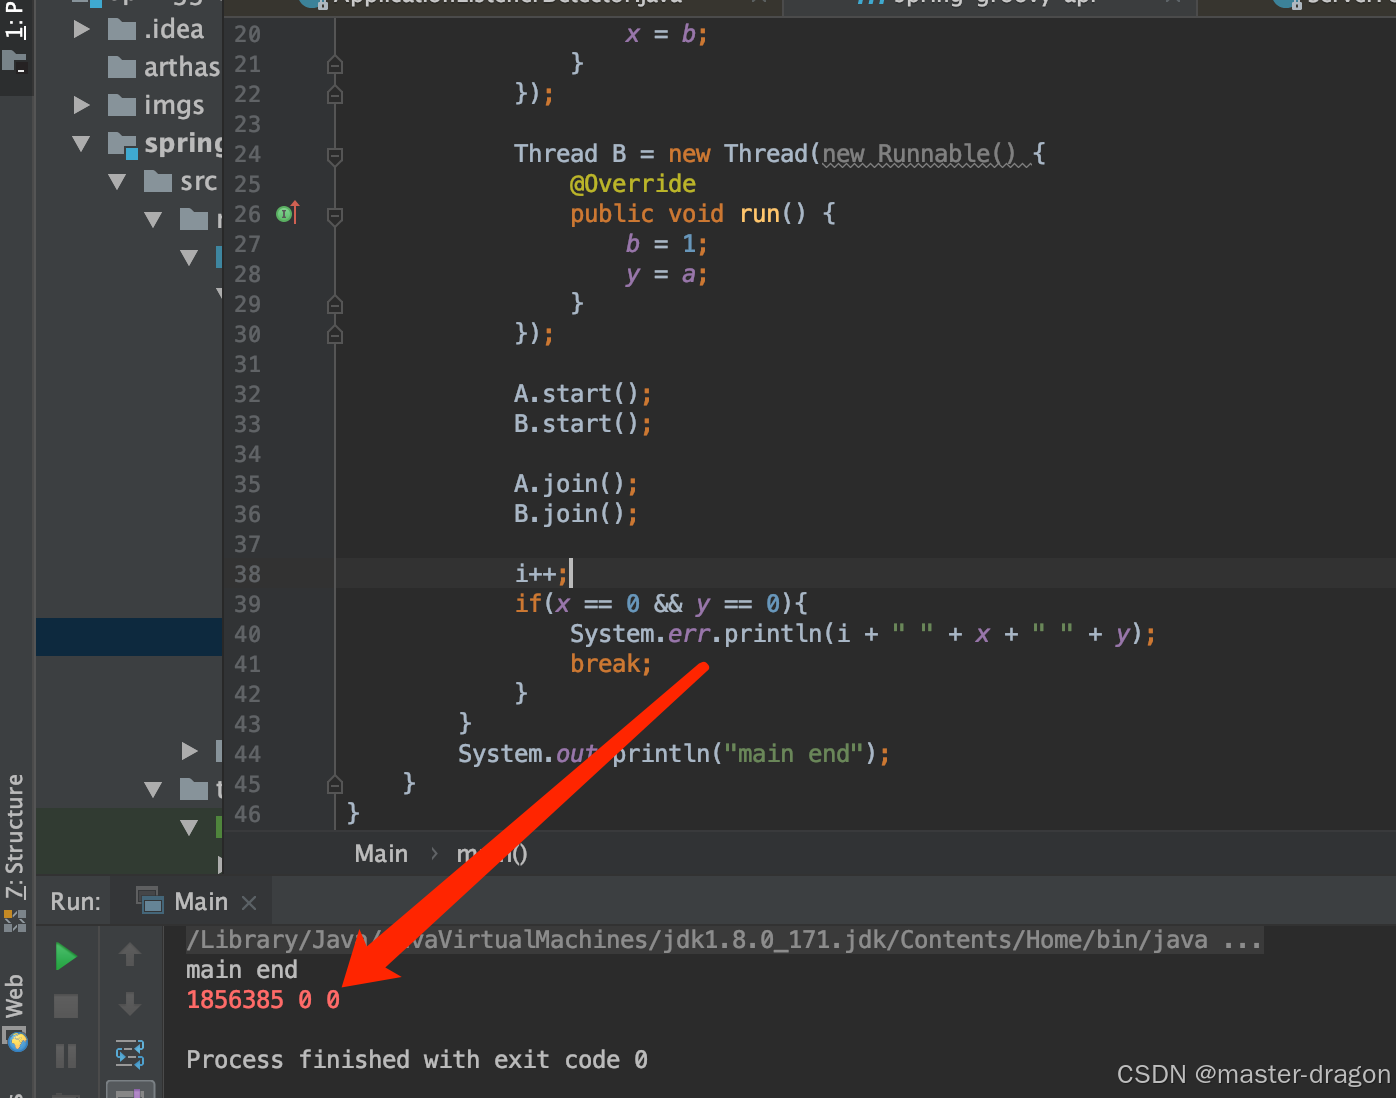Place cursor on the A.start(); line

tap(583, 394)
